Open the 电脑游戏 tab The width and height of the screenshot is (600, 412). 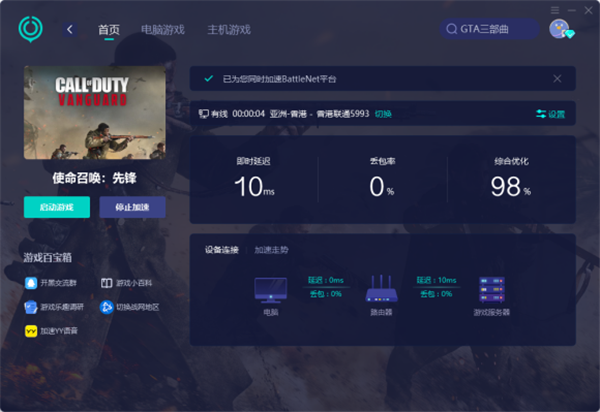[163, 30]
